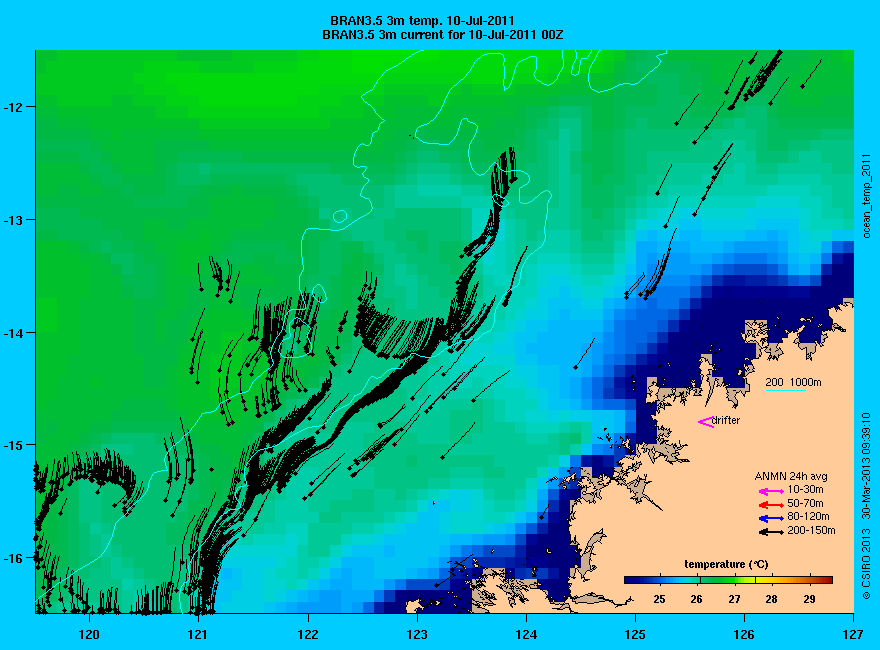Screen dimensions: 880x650
Task: Click the '10-30m' depth label
Action: coord(805,489)
